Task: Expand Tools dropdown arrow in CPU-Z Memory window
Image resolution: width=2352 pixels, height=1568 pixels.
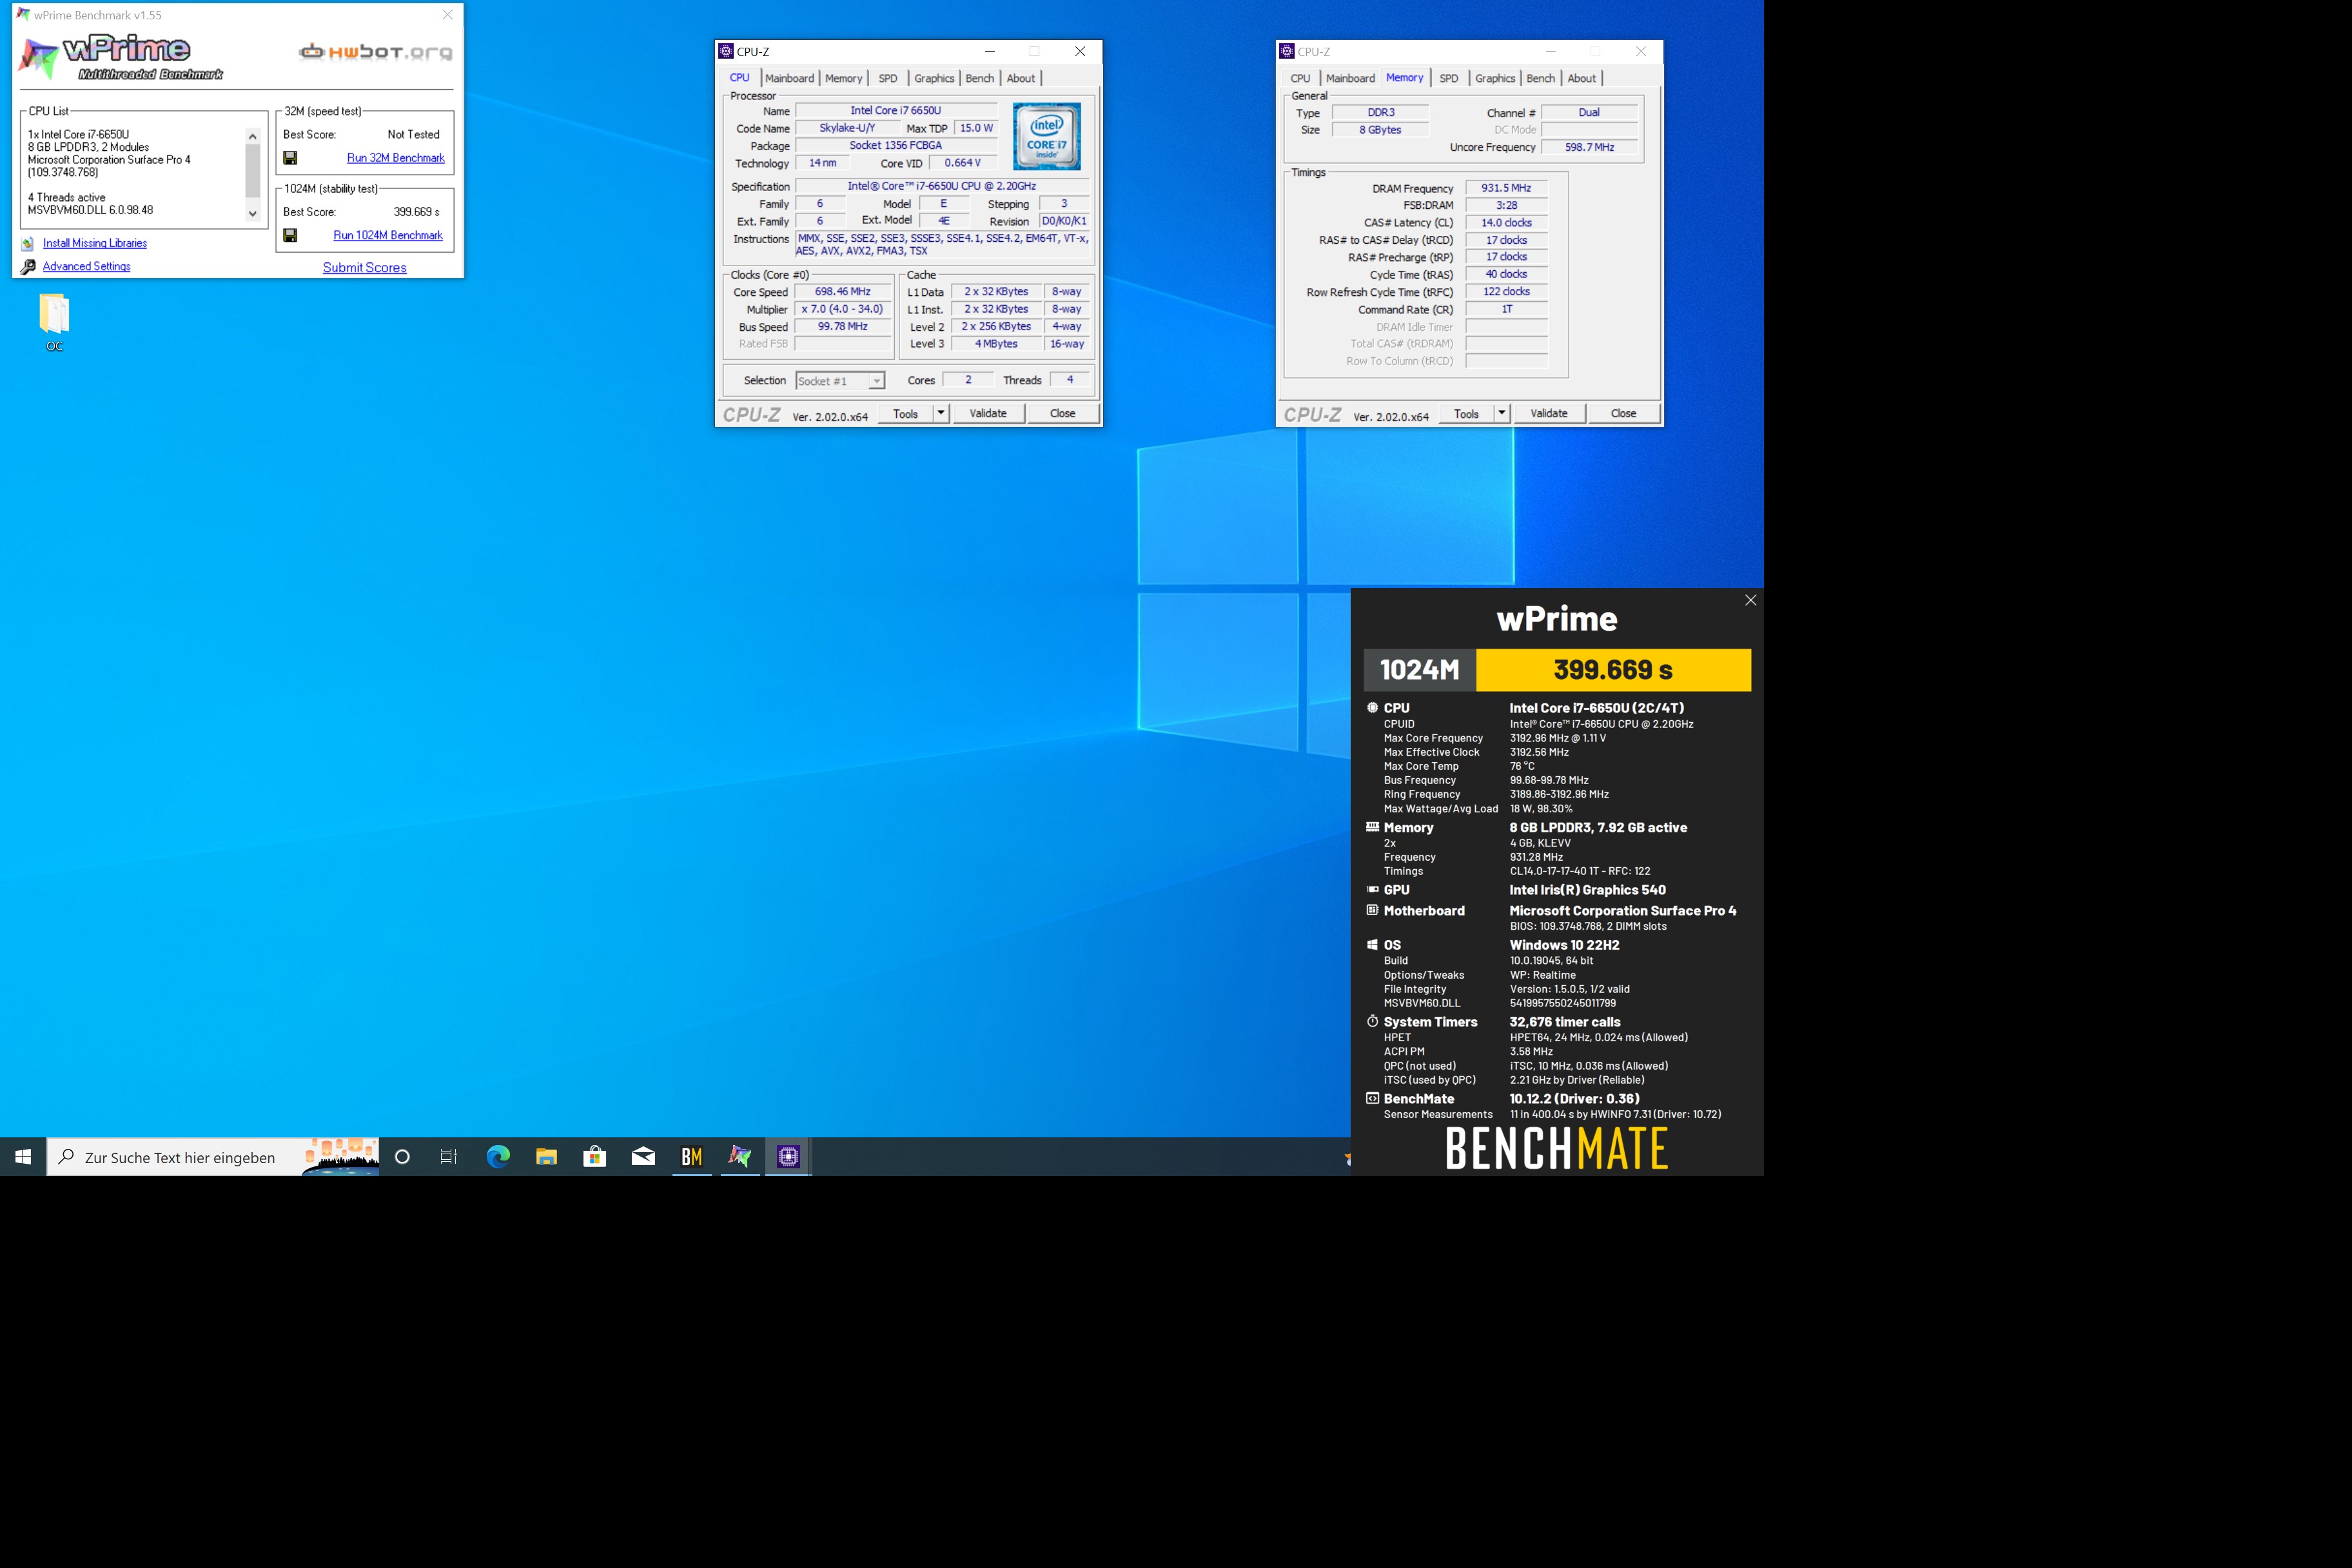Action: click(1501, 413)
